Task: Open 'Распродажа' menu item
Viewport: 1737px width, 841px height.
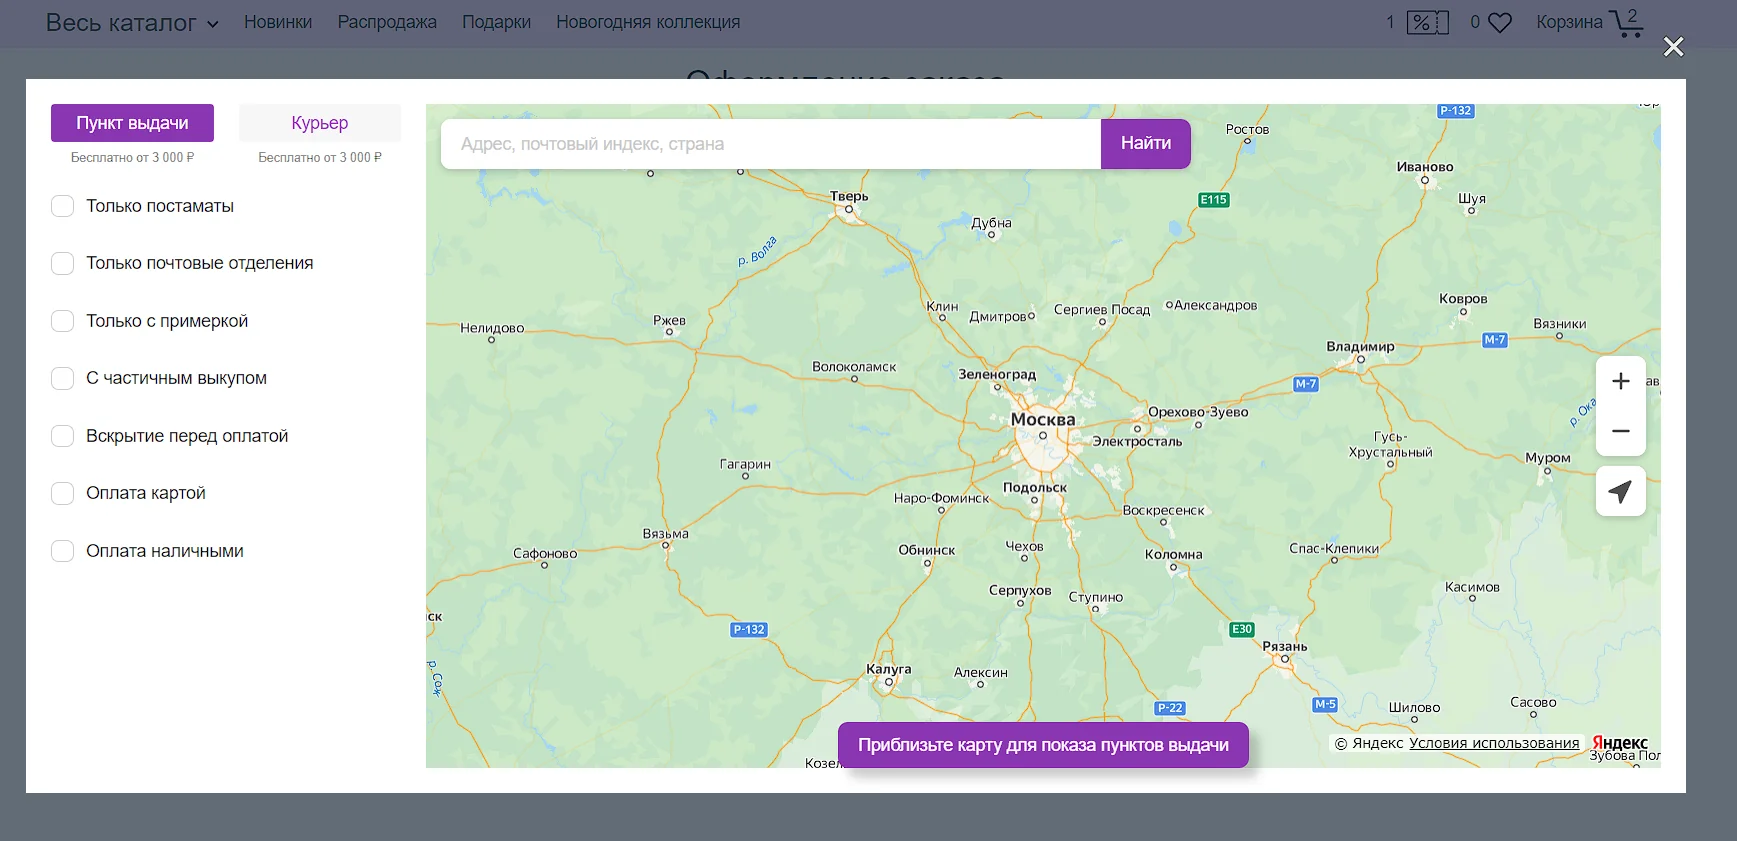Action: (x=387, y=22)
